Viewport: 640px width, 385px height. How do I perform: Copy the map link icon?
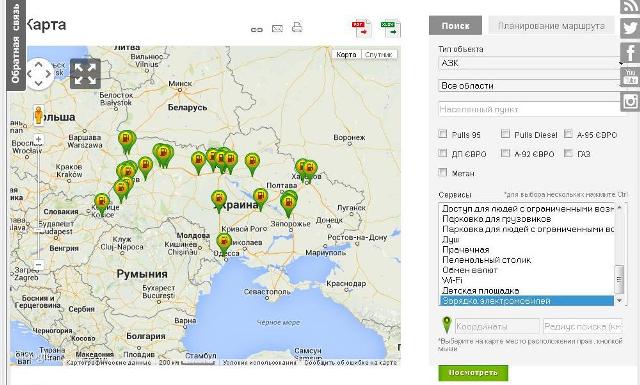coord(257,29)
